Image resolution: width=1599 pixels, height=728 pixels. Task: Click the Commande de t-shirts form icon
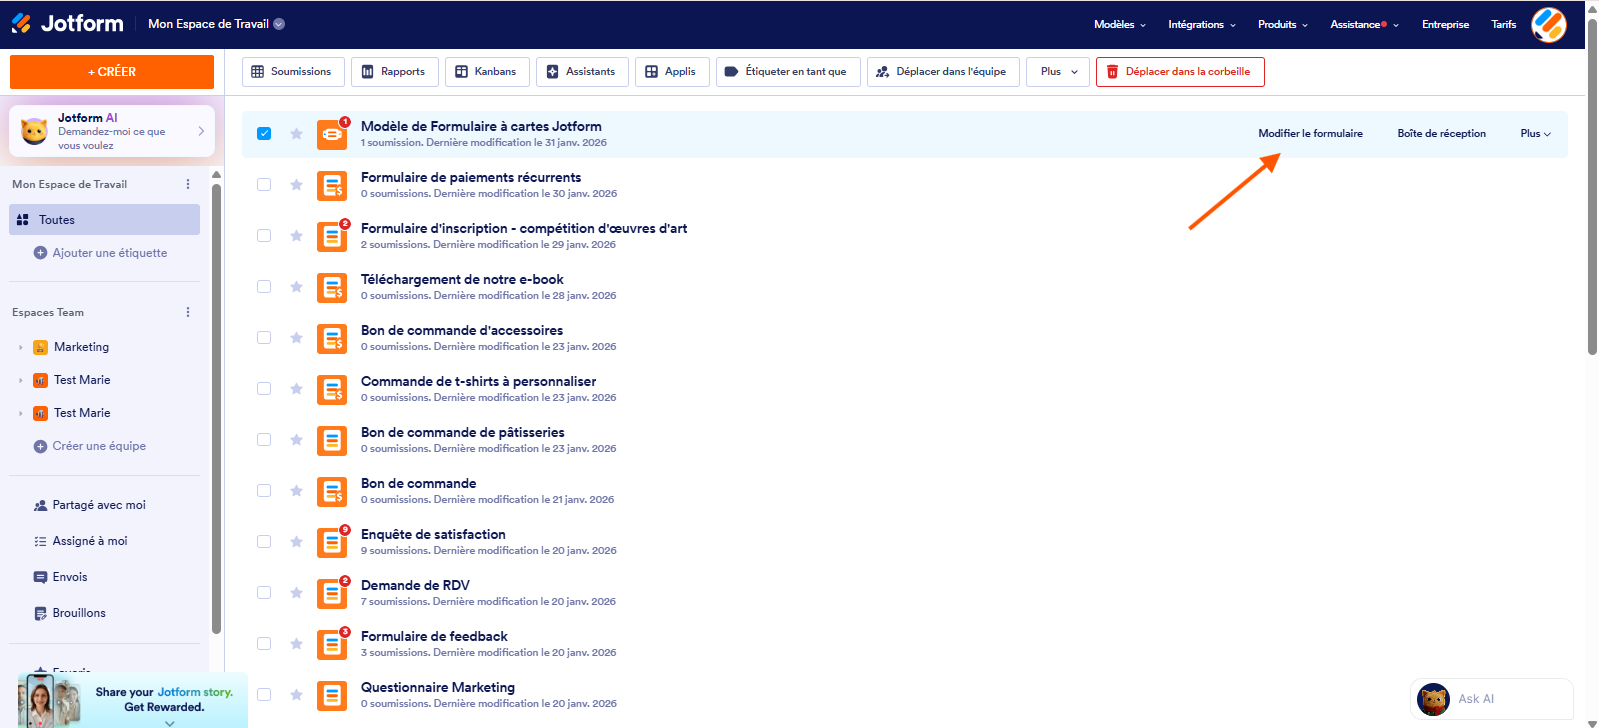[332, 389]
